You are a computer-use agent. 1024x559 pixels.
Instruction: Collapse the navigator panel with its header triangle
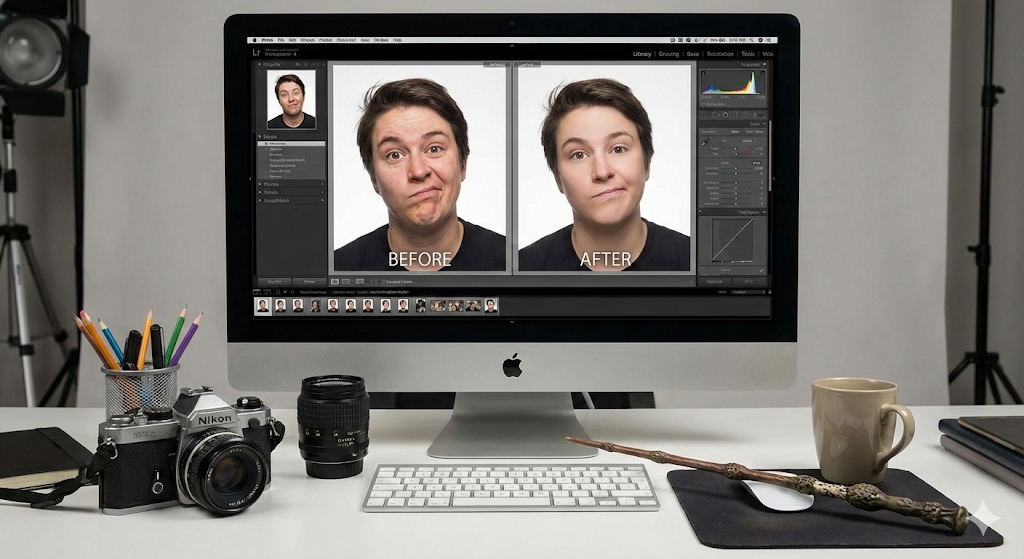pyautogui.click(x=259, y=64)
